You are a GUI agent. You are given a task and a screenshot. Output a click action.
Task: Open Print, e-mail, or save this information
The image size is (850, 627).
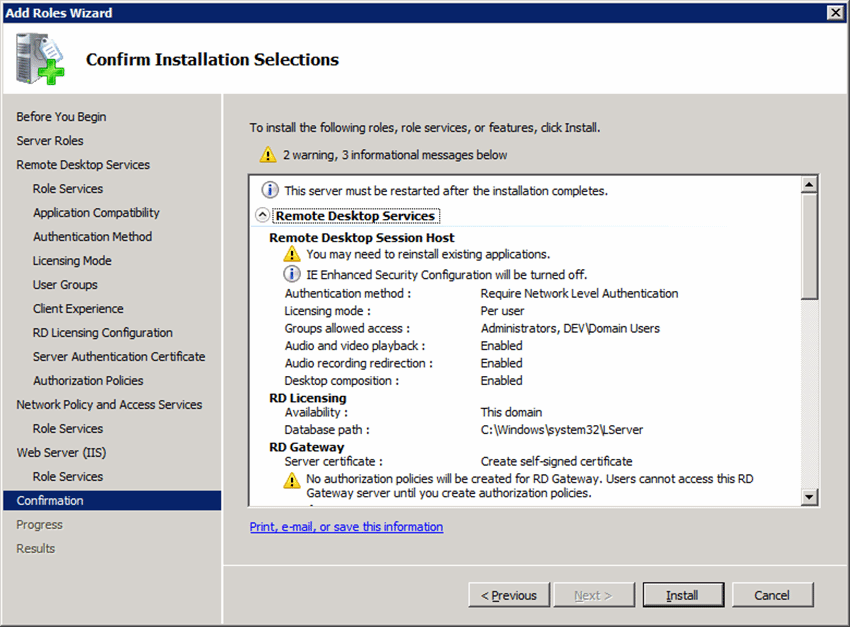pos(346,527)
